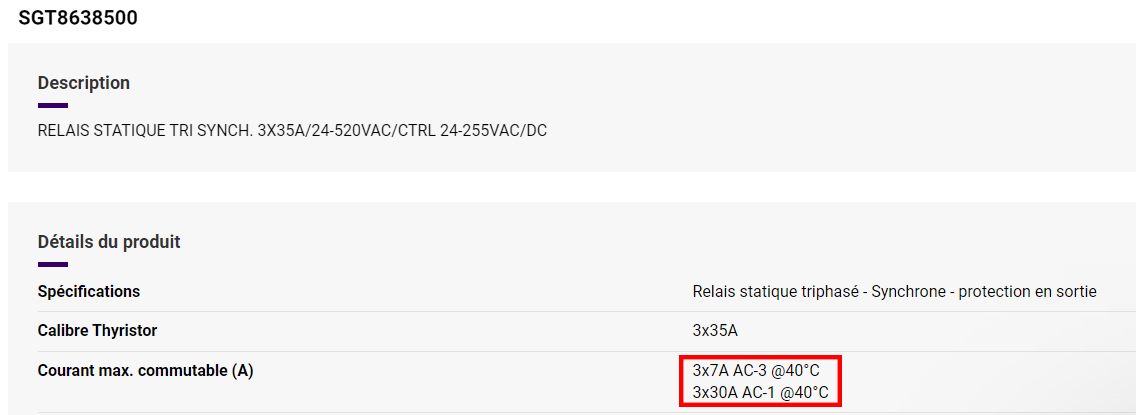This screenshot has height=415, width=1136.
Task: Click the 3x7A AC-3 @40°C line
Action: click(x=756, y=371)
